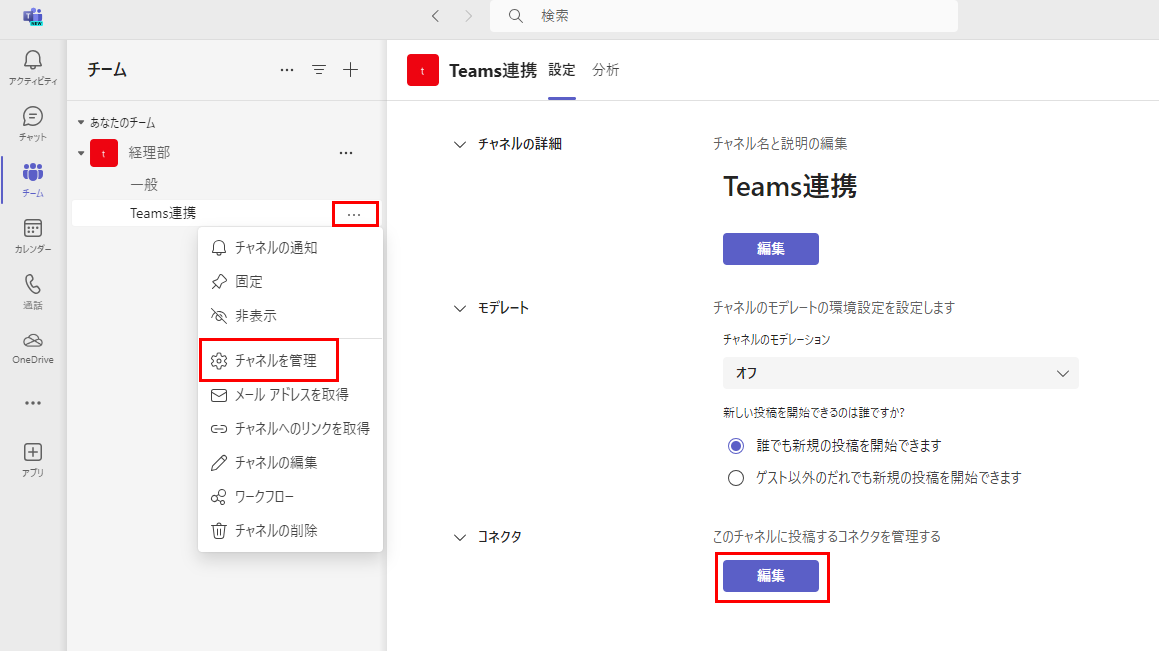Select 非表示 to hide channel
The width and height of the screenshot is (1159, 651).
(290, 316)
